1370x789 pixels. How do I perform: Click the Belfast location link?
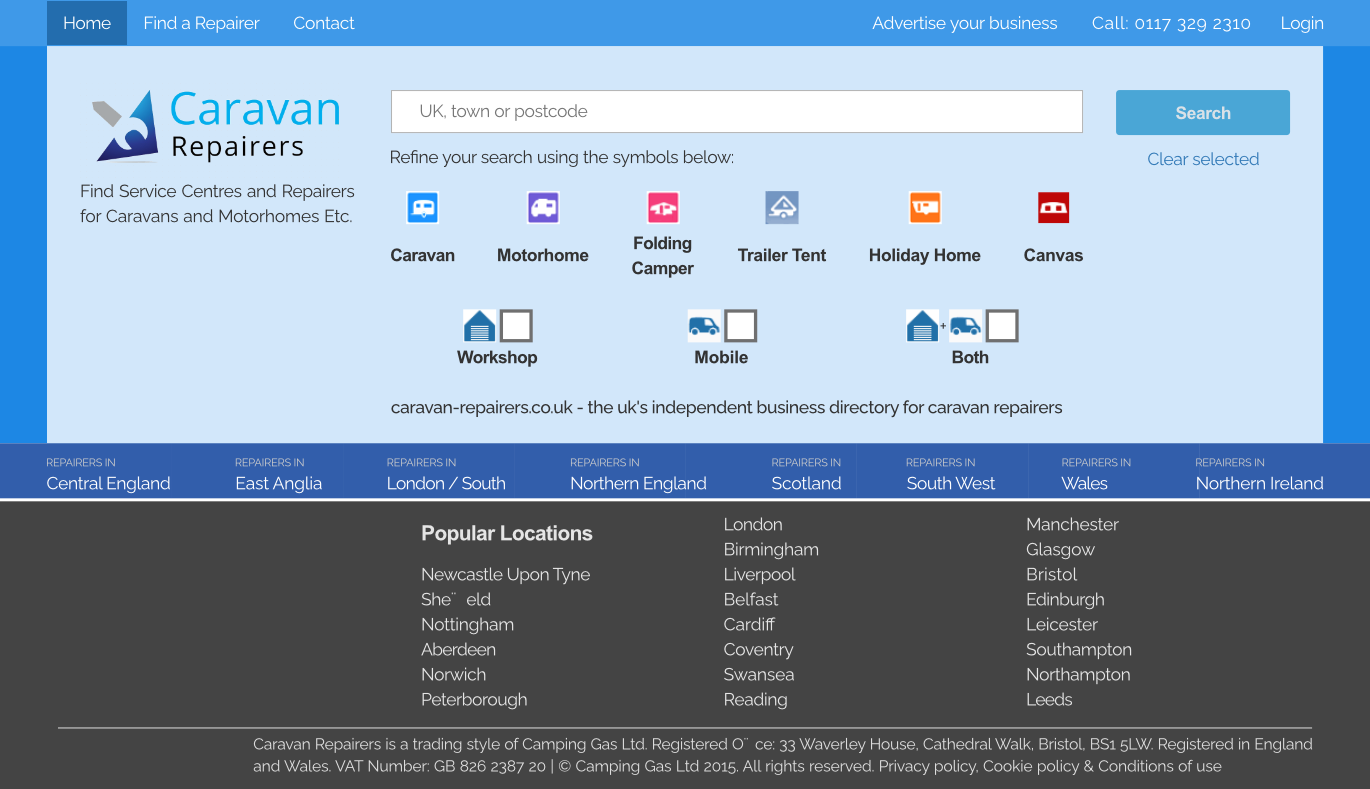click(x=751, y=599)
